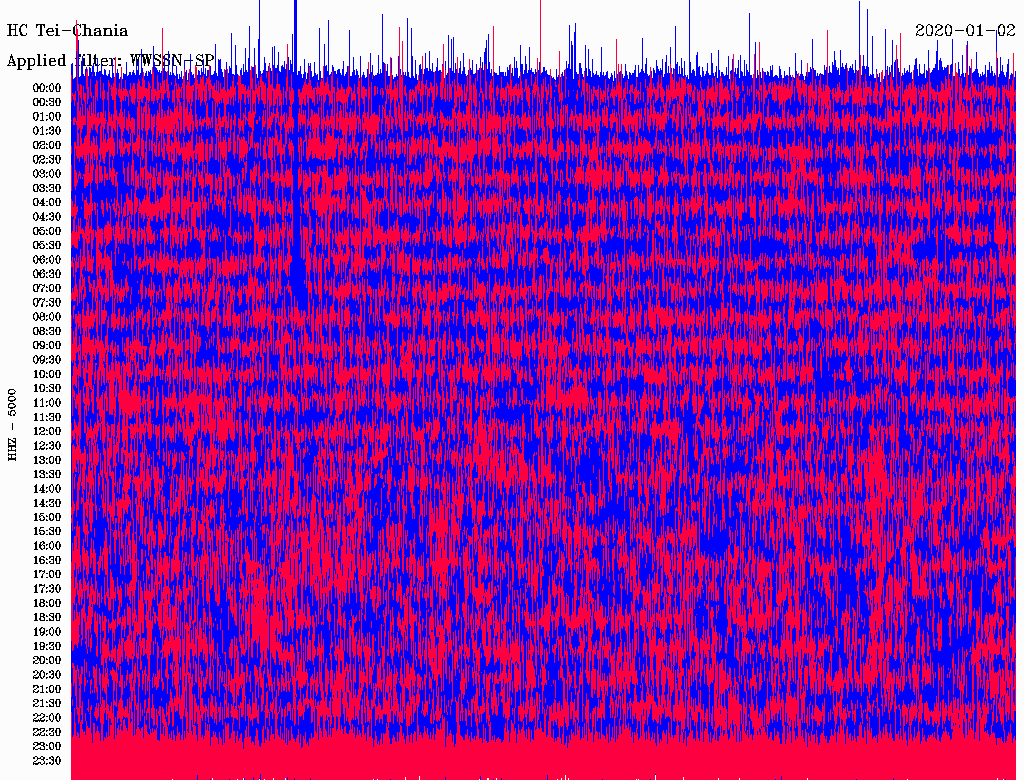Select the 16:00 time label

tap(47, 546)
